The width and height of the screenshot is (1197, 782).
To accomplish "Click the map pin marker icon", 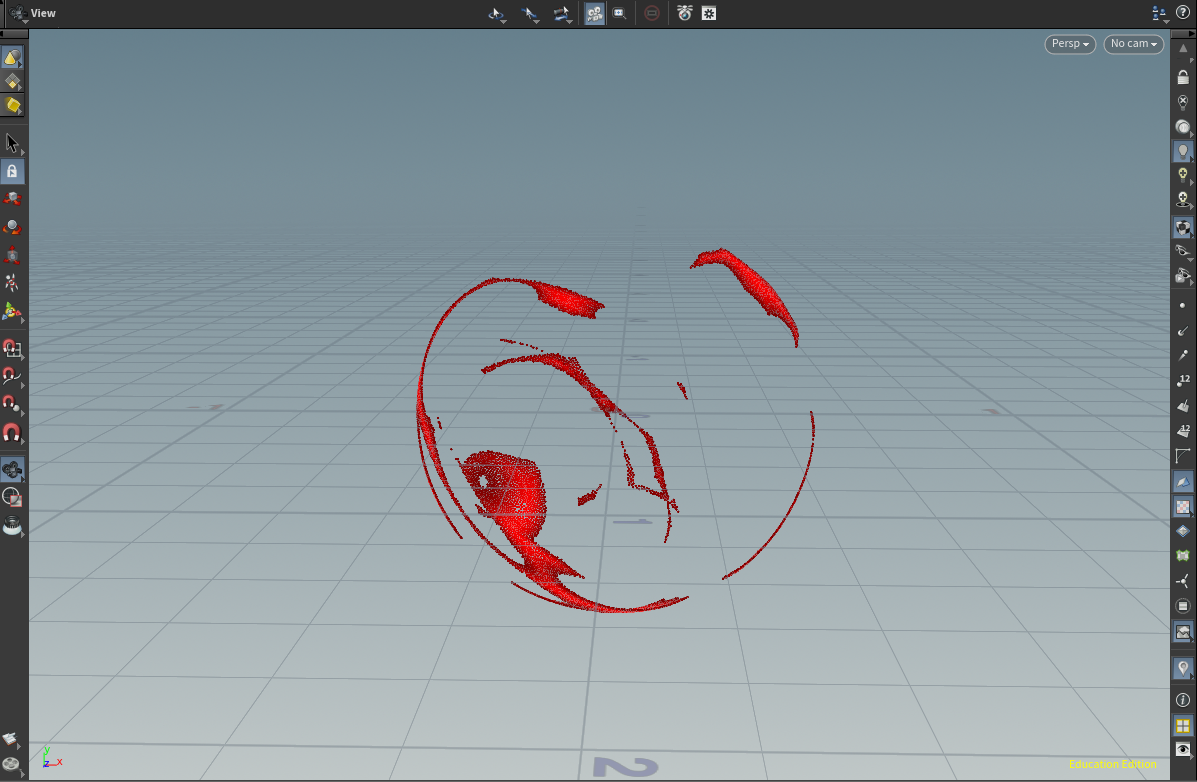I will pos(1183,668).
